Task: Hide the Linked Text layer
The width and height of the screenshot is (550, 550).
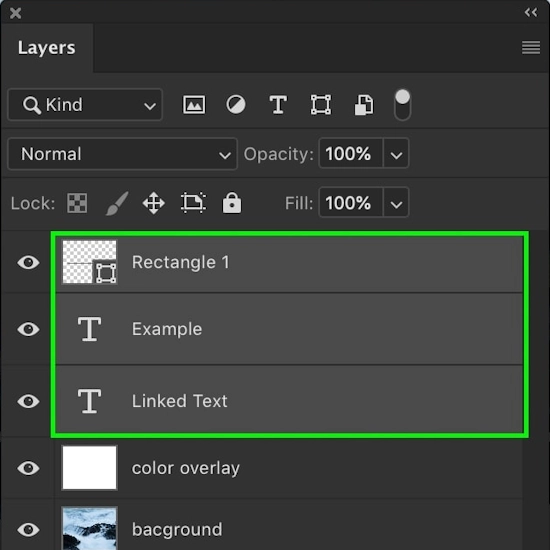Action: tap(28, 401)
